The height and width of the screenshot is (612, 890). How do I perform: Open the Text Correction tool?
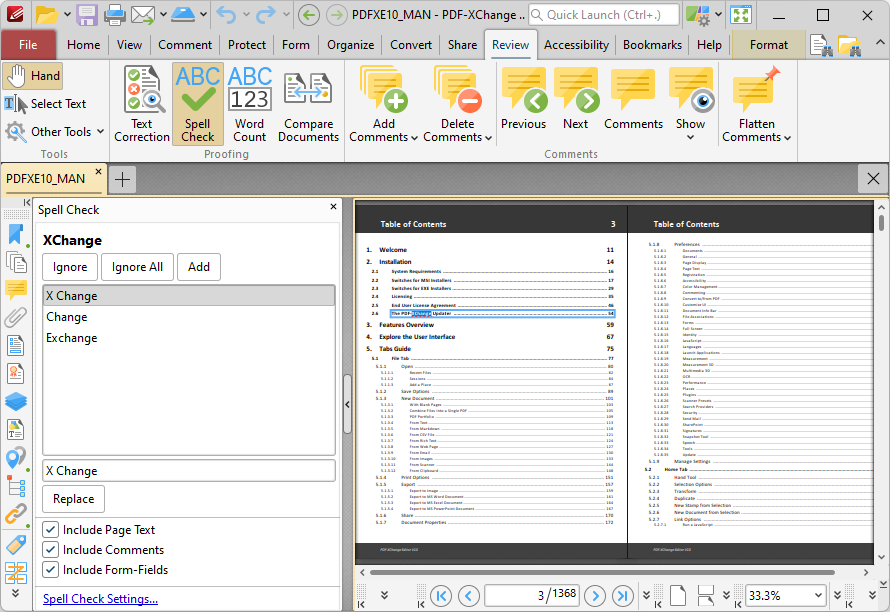[142, 104]
